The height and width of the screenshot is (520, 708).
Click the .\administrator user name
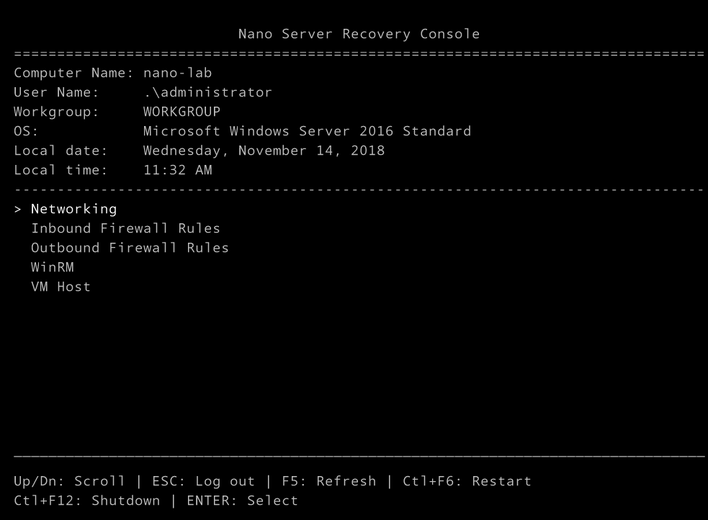pos(208,92)
